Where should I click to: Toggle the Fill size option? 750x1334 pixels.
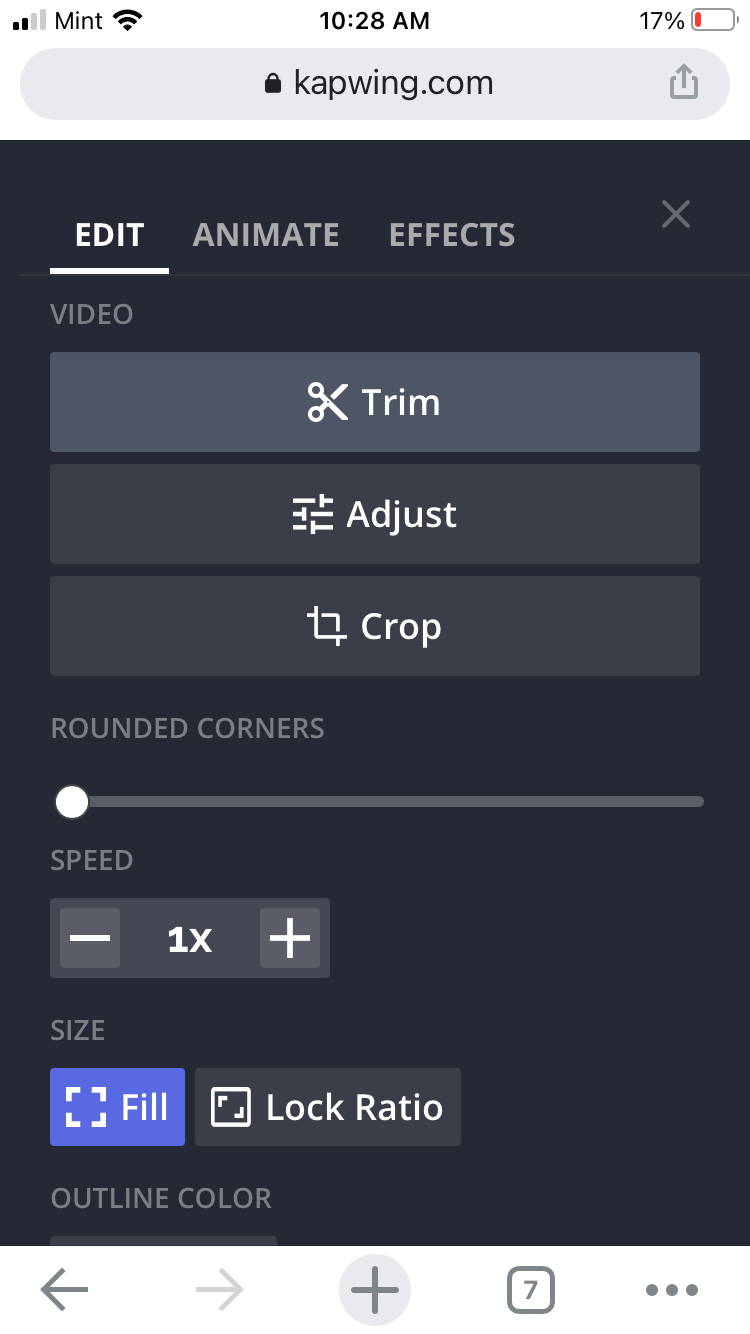(x=118, y=1107)
